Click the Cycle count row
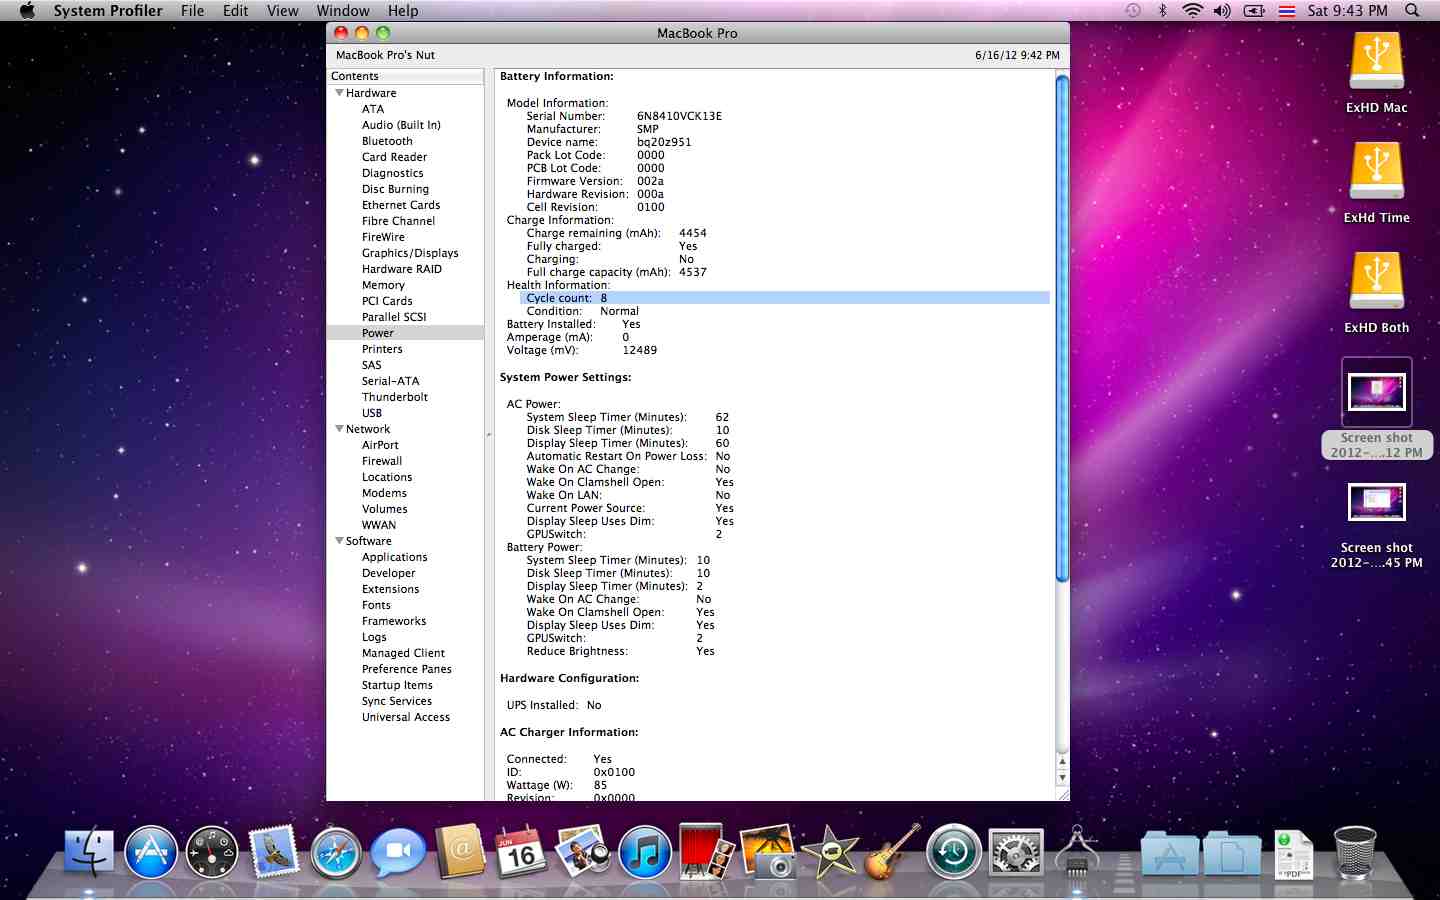 click(x=785, y=298)
